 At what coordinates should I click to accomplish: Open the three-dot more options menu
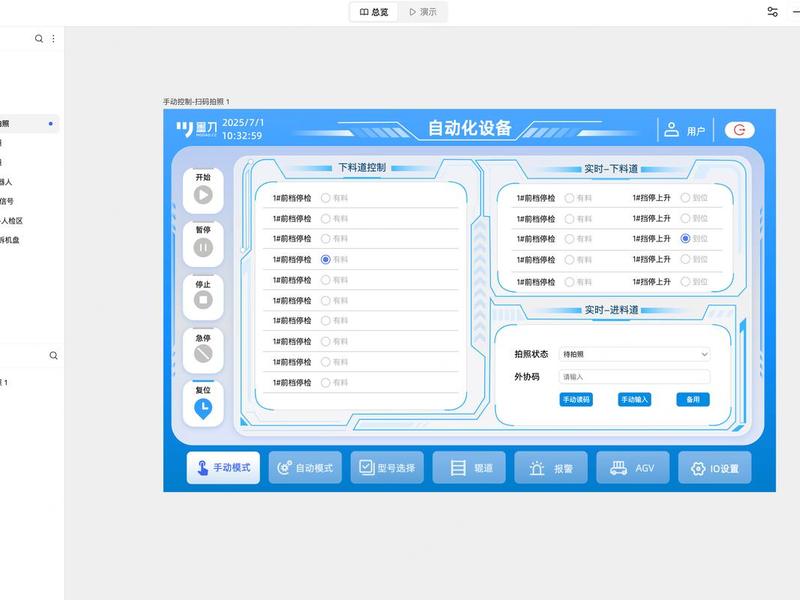[54, 38]
